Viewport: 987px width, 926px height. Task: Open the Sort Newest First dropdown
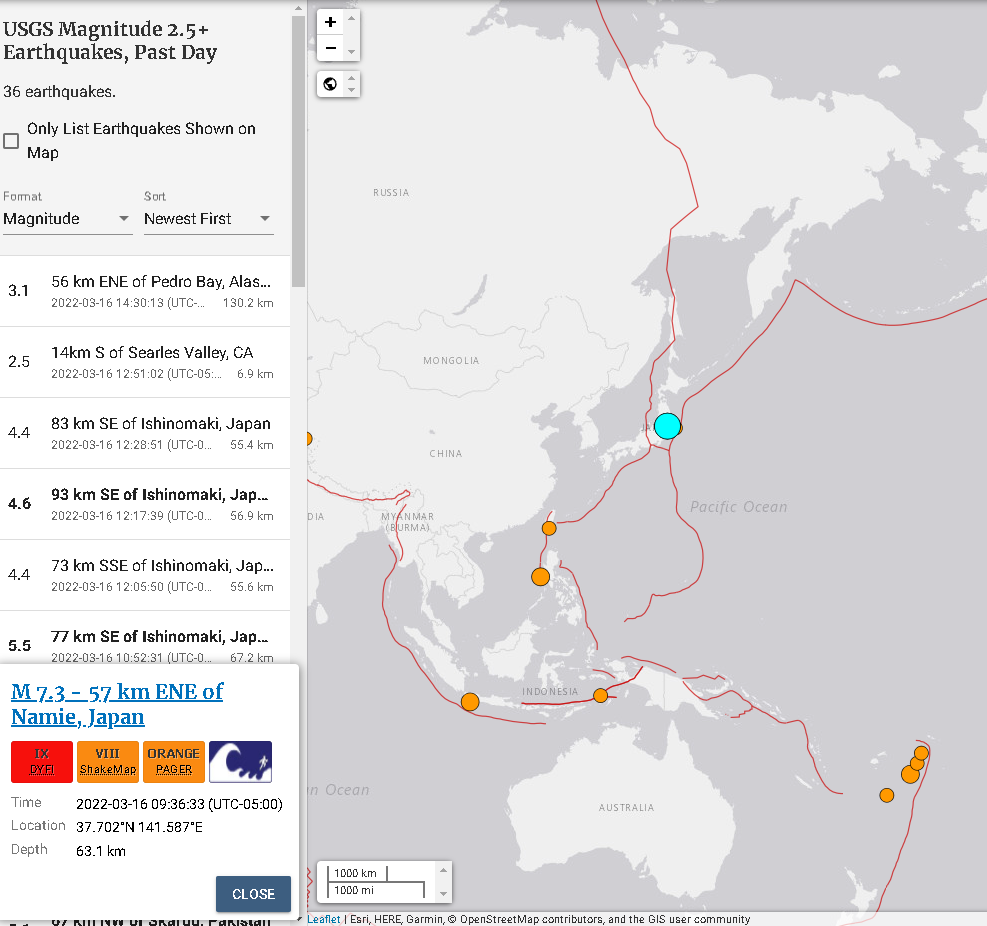coord(208,218)
